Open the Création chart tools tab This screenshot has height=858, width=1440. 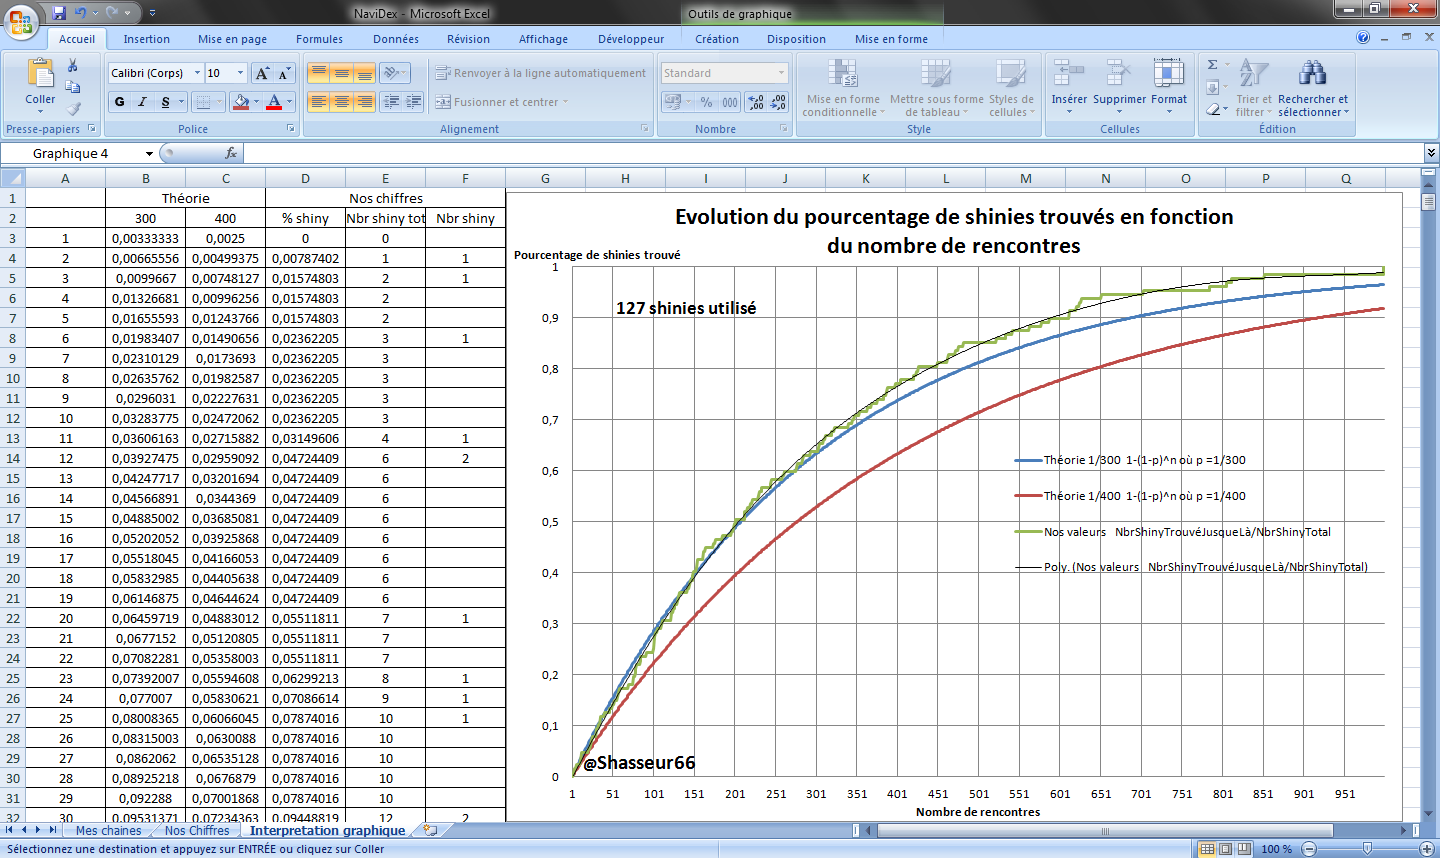point(717,39)
